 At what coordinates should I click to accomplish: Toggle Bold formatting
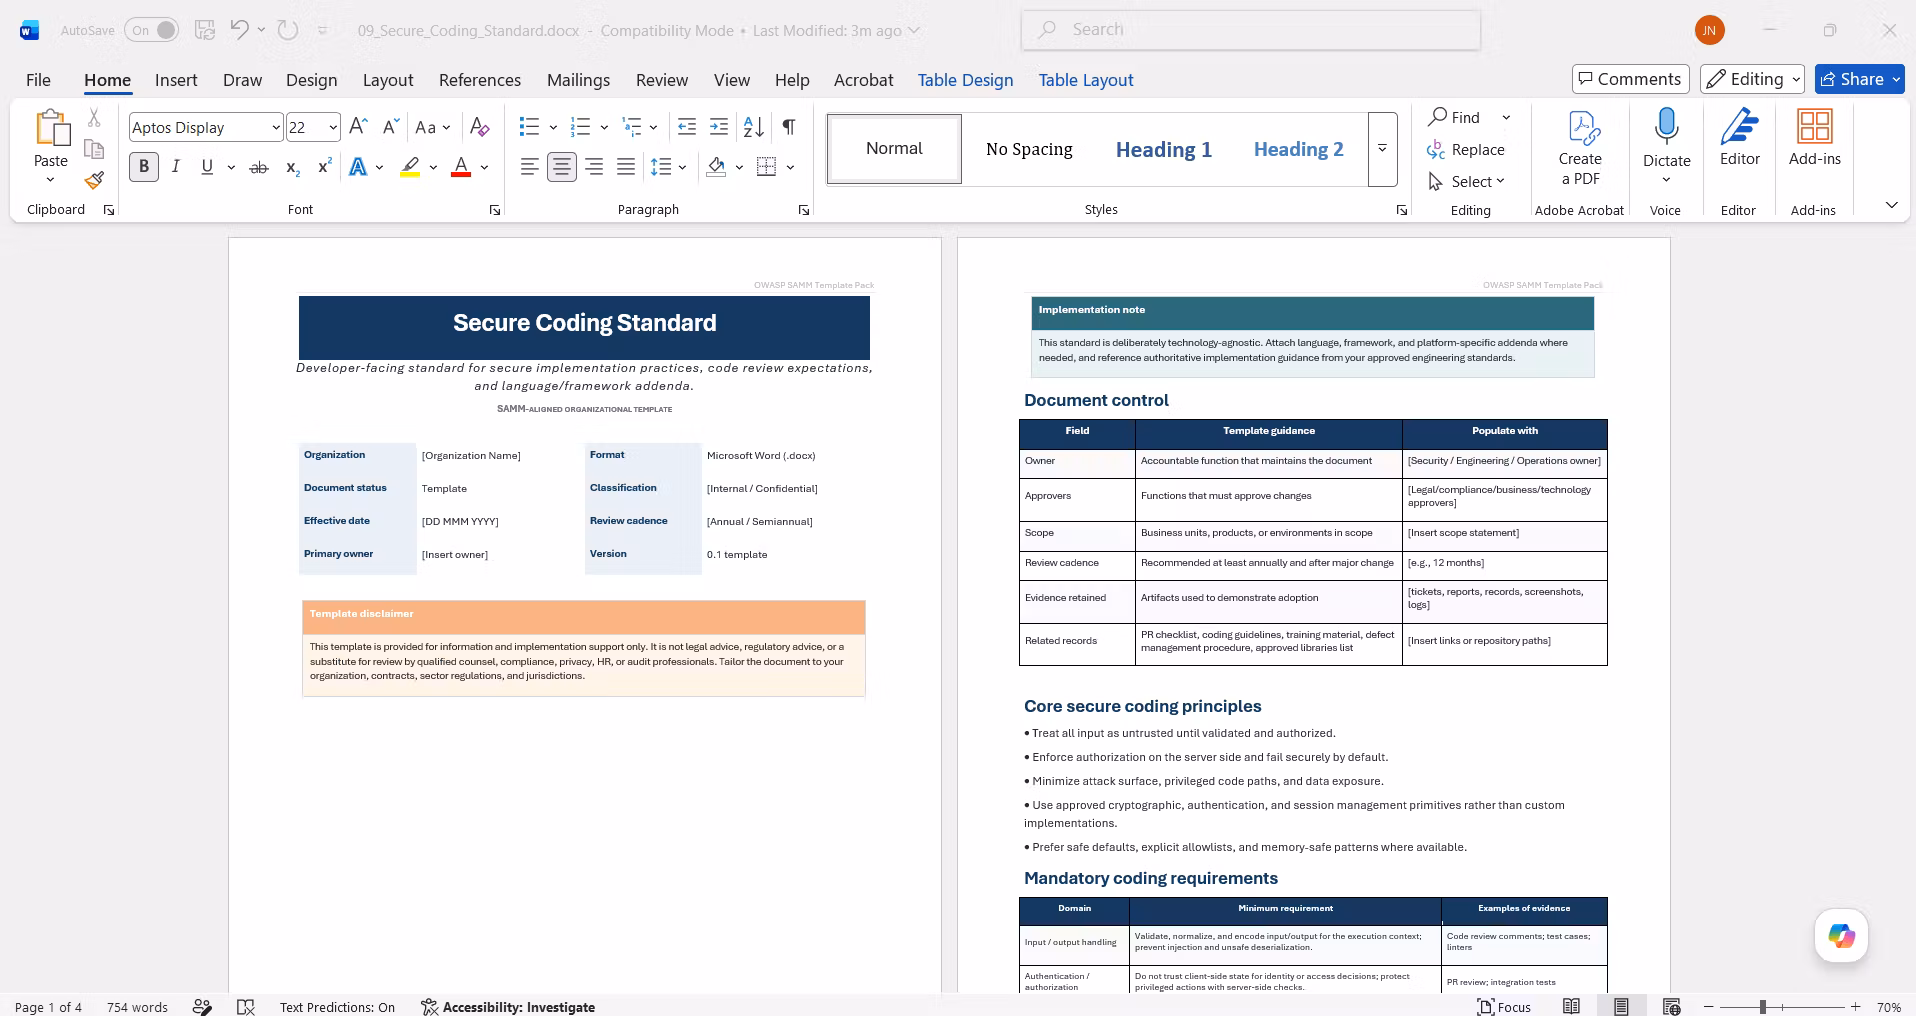click(x=144, y=167)
